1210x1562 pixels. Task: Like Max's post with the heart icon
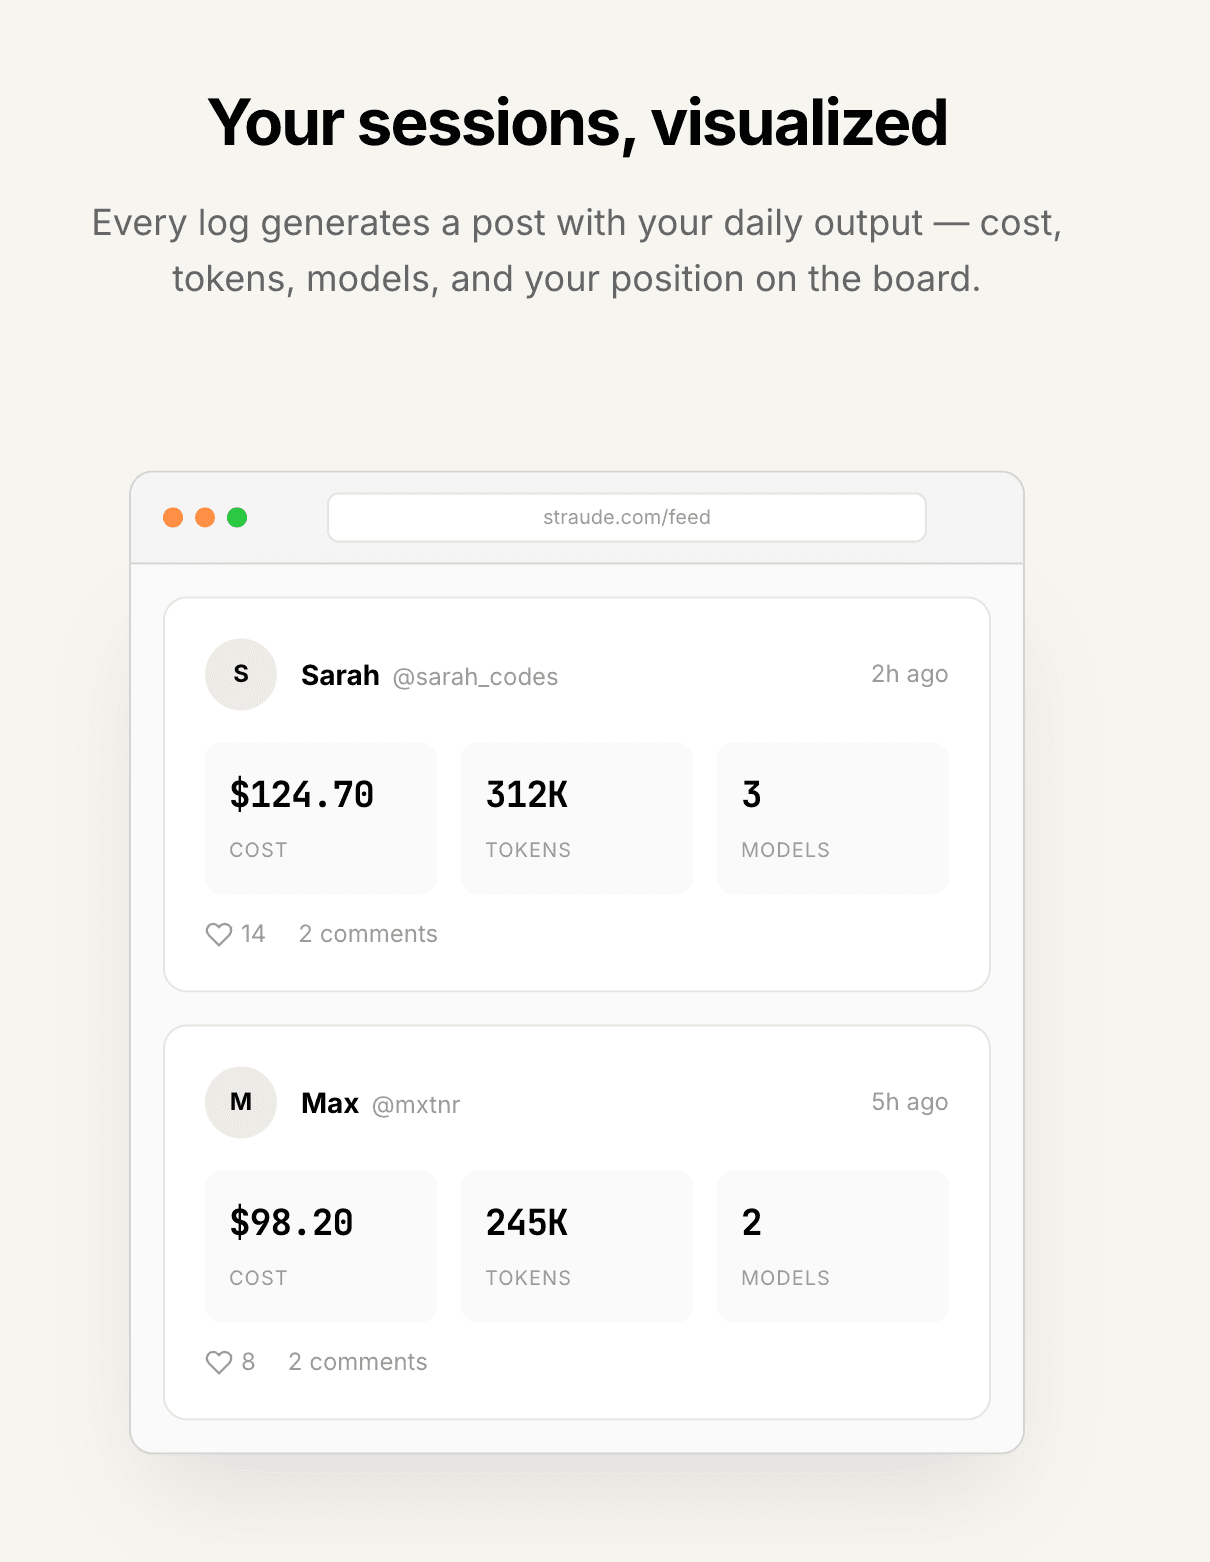[x=219, y=1362]
